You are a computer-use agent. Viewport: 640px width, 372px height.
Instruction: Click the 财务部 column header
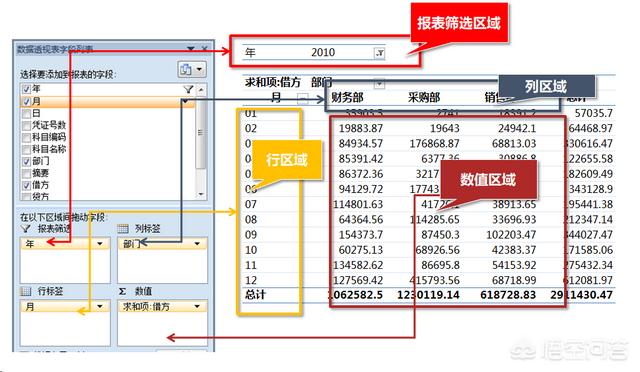pos(347,98)
